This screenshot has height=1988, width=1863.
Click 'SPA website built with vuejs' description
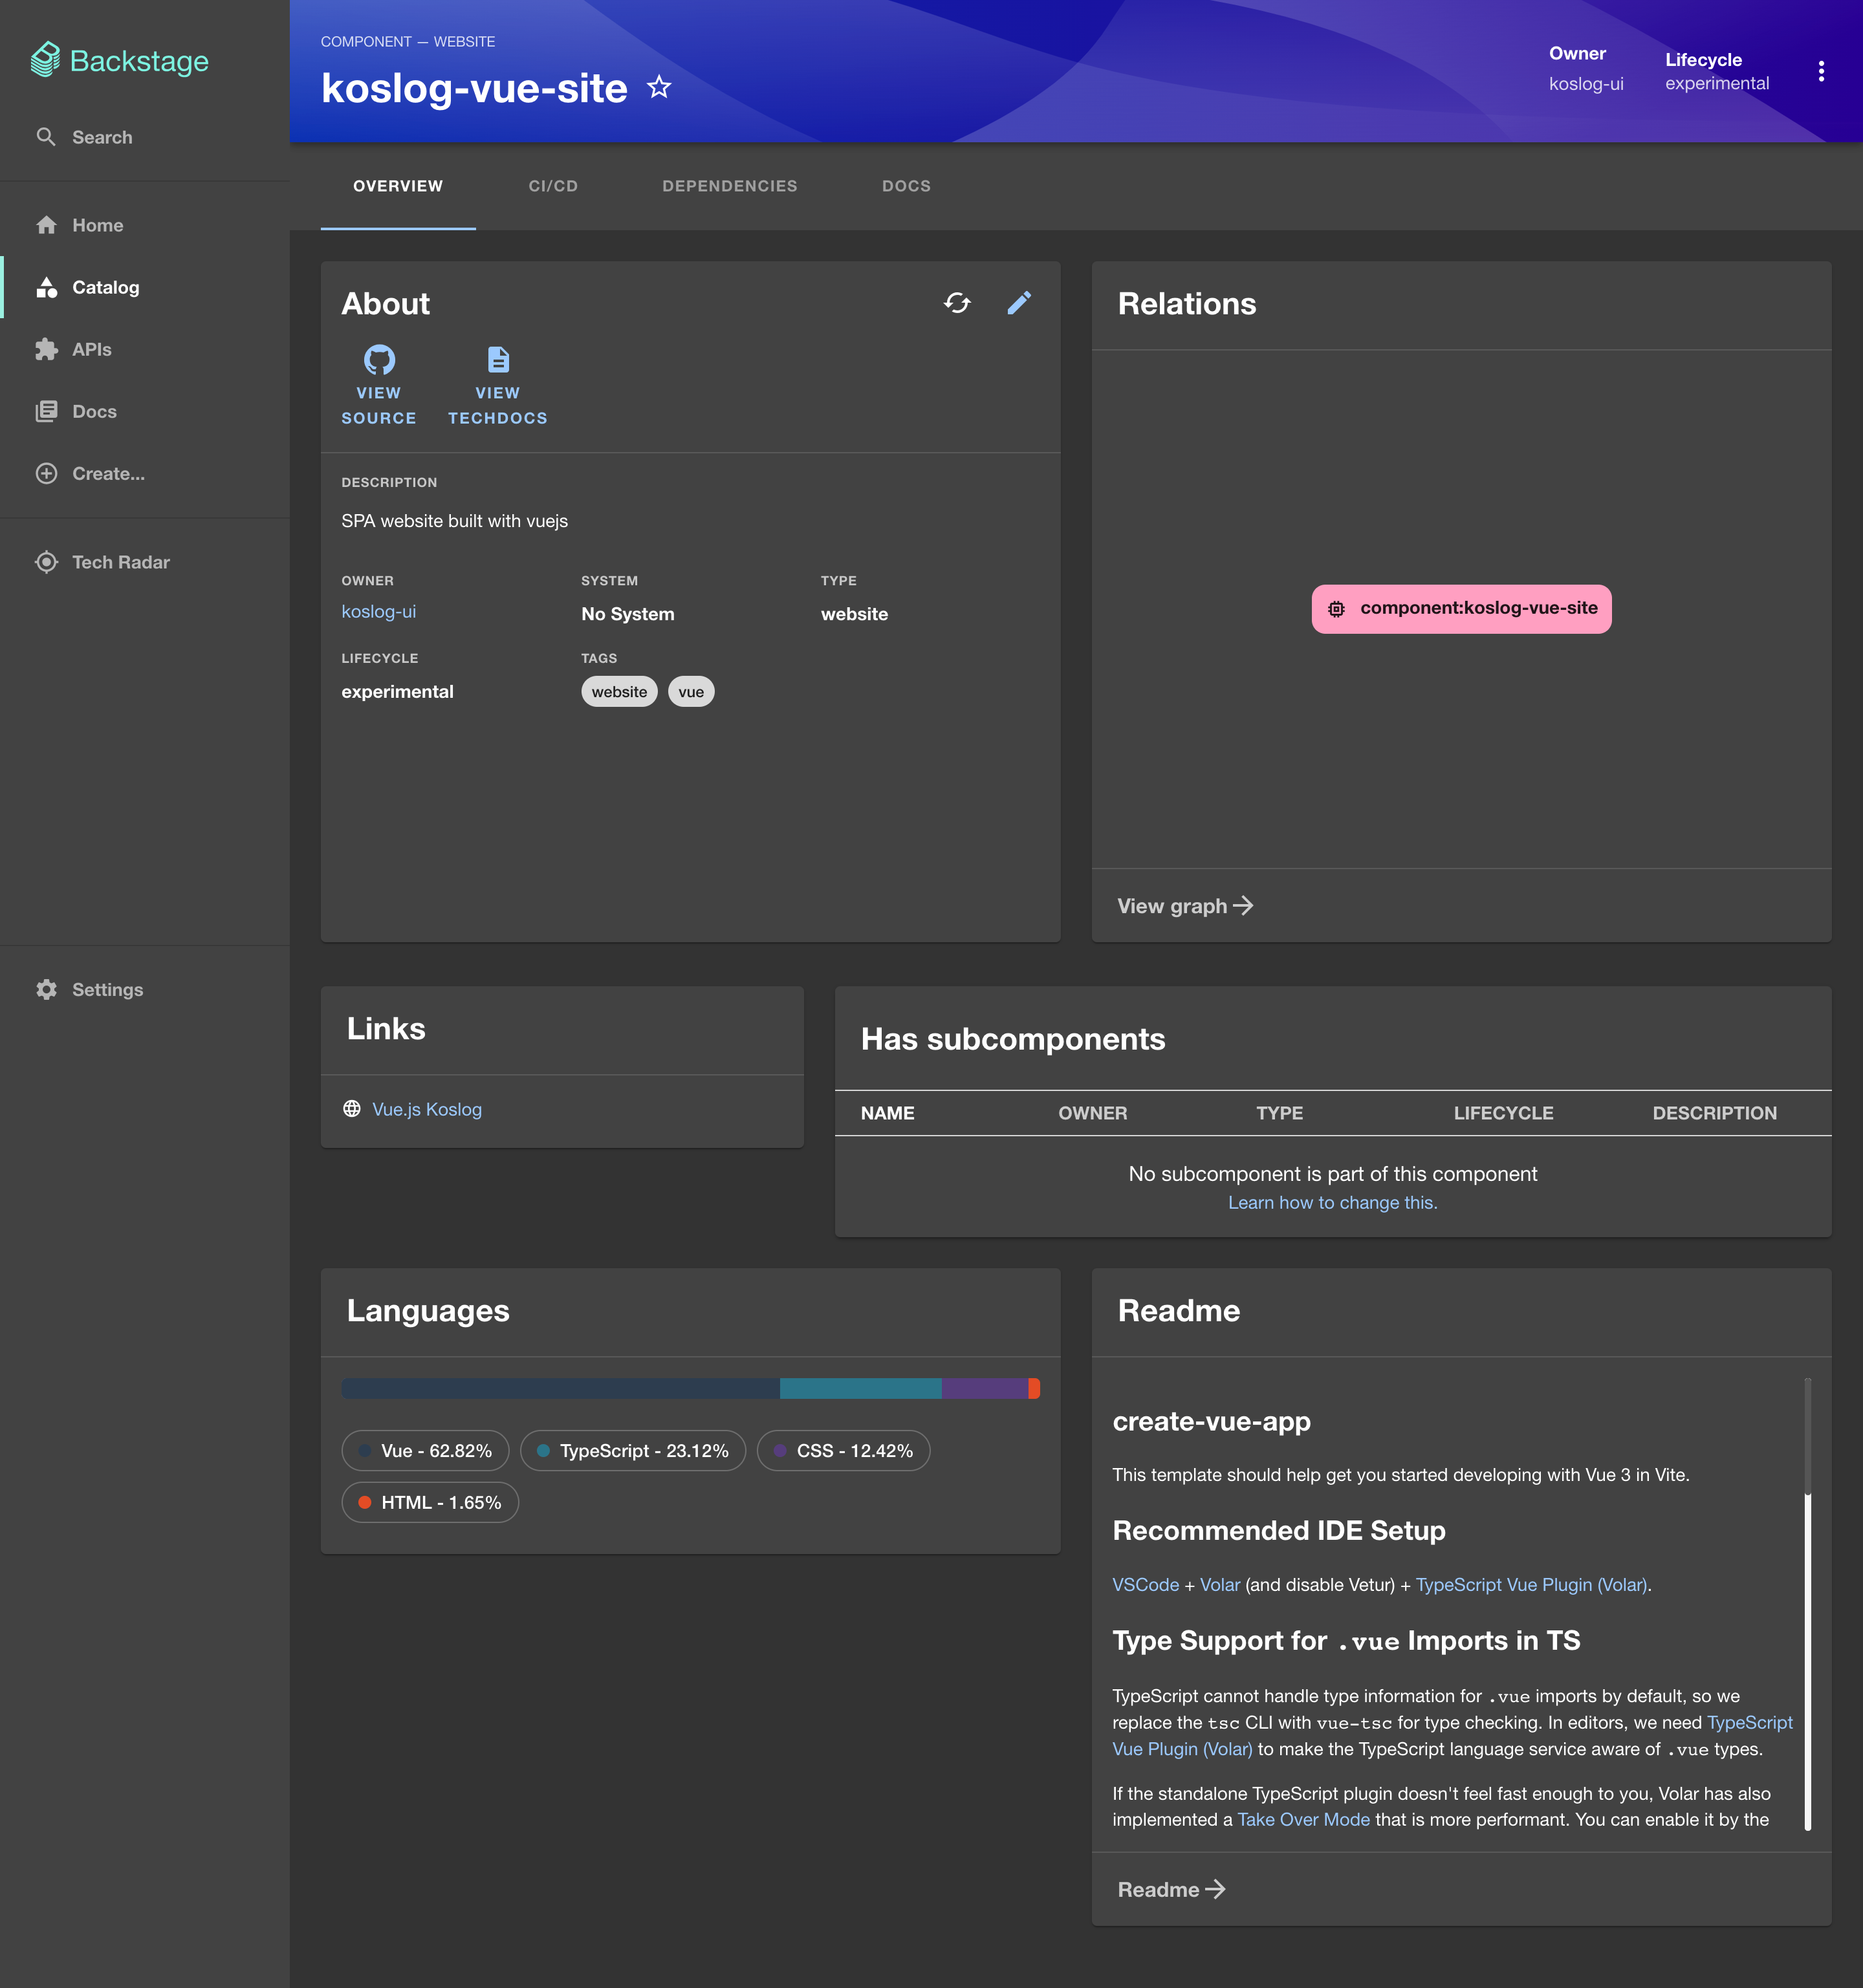pos(454,521)
